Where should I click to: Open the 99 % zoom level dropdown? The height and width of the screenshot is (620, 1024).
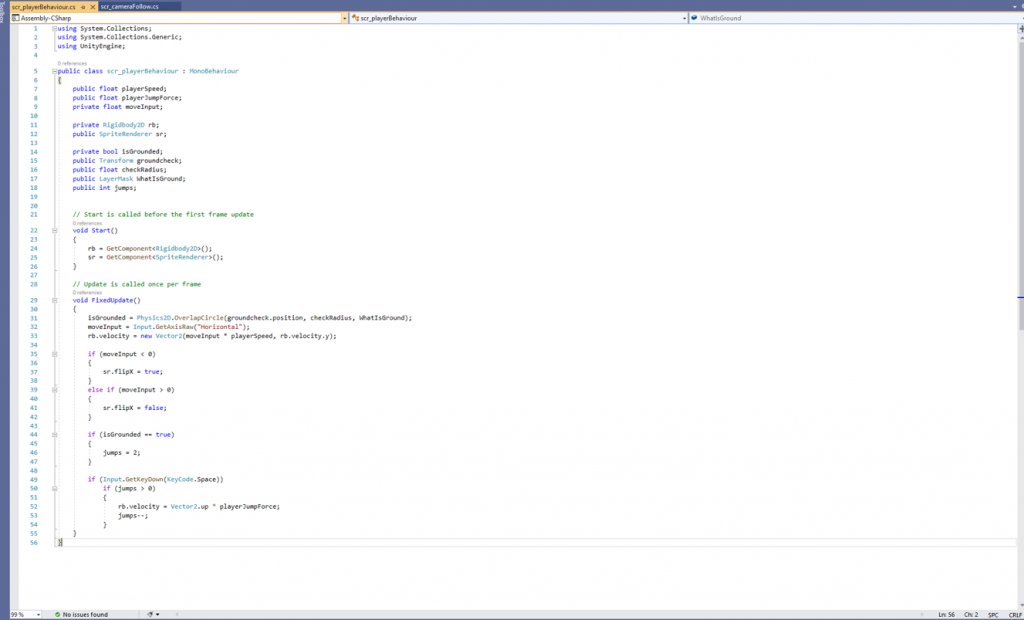click(x=38, y=614)
